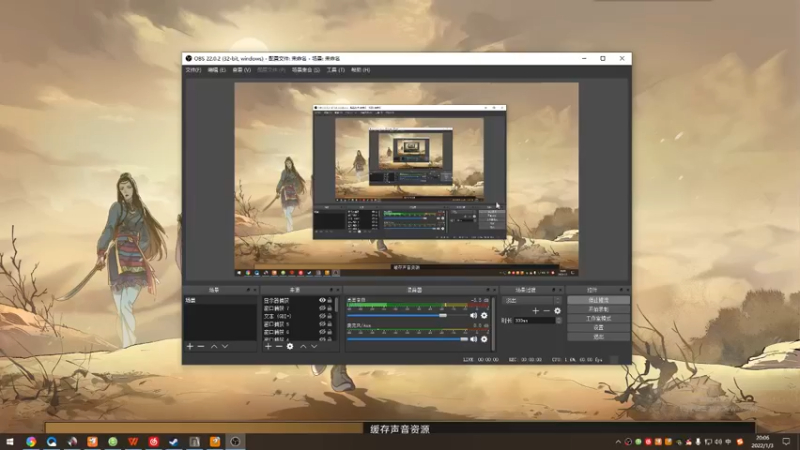The height and width of the screenshot is (450, 800).
Task: Open Mic/Aux gear settings in mixer
Action: (x=484, y=339)
